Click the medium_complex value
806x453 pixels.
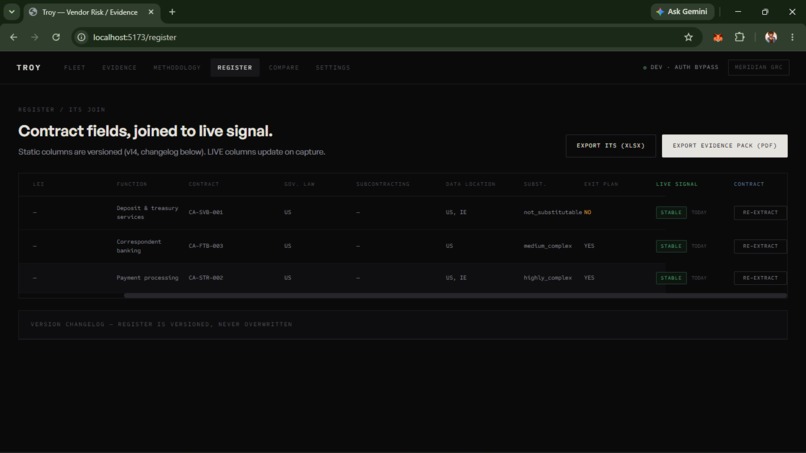point(547,246)
